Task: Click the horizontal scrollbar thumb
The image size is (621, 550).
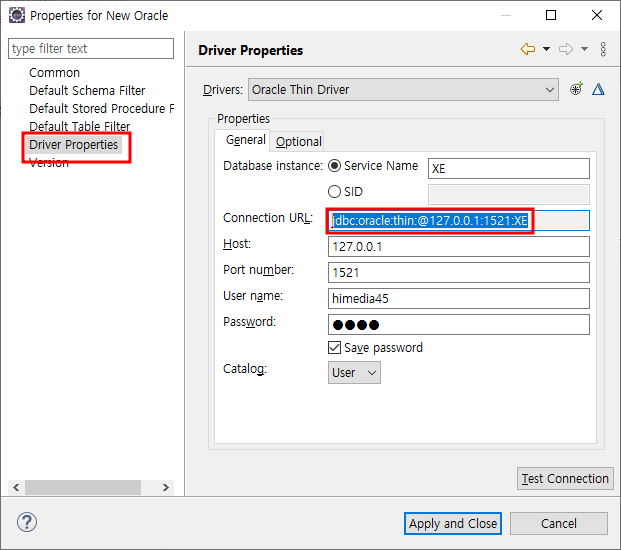Action: pyautogui.click(x=83, y=487)
